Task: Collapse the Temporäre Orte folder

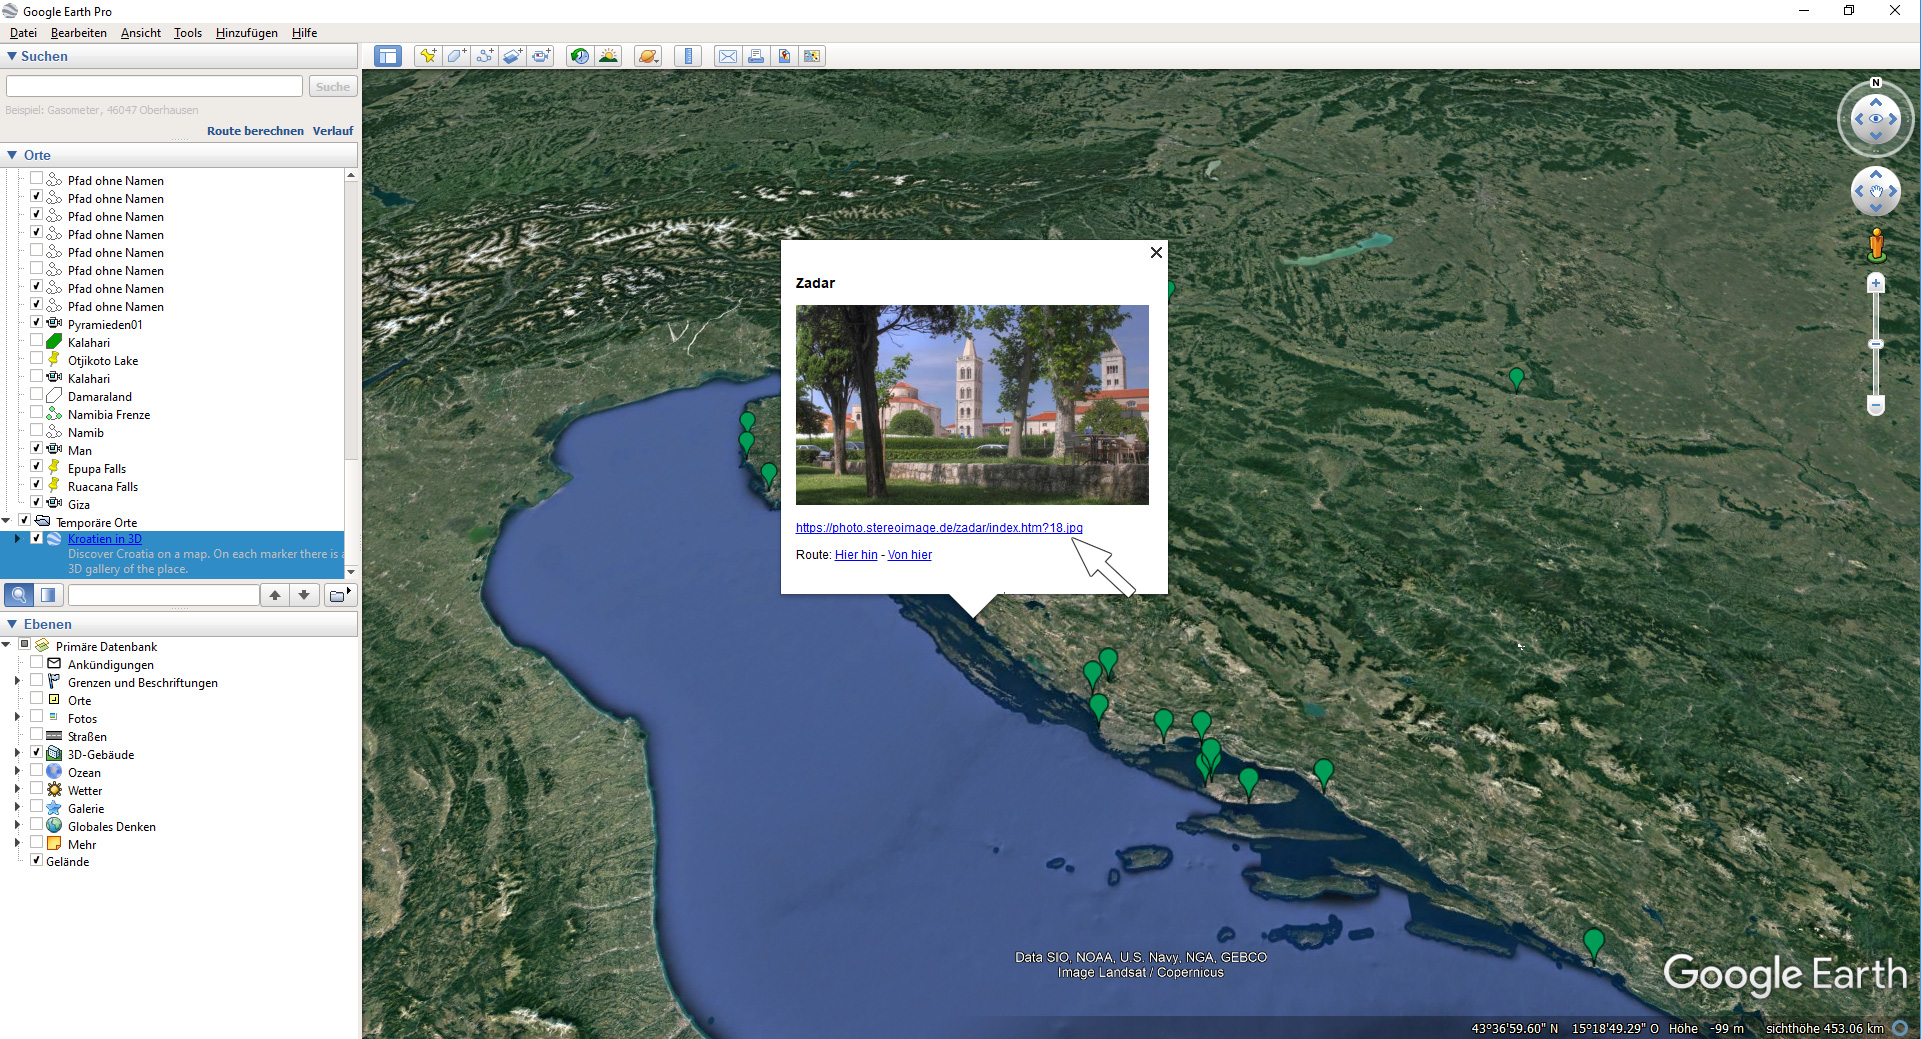Action: (x=6, y=521)
